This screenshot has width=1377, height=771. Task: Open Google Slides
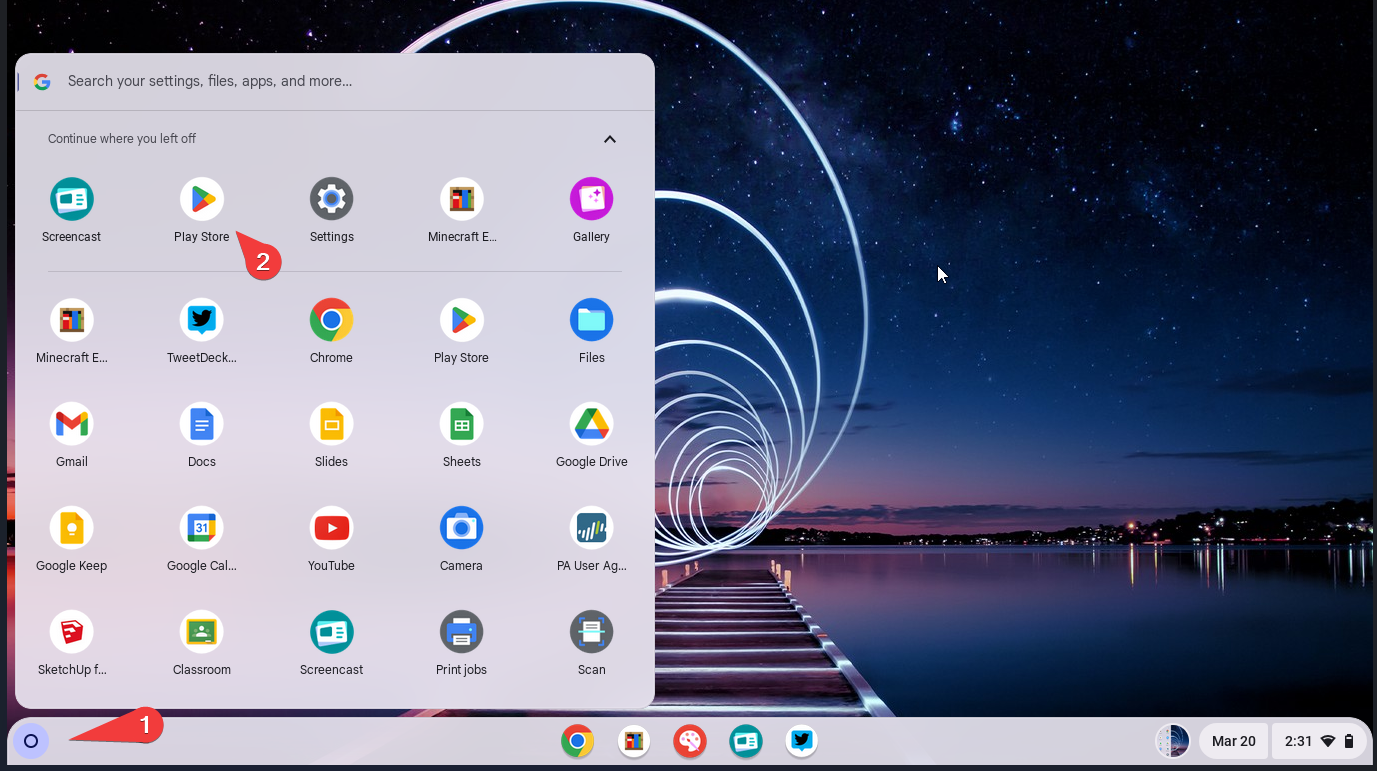pyautogui.click(x=331, y=423)
